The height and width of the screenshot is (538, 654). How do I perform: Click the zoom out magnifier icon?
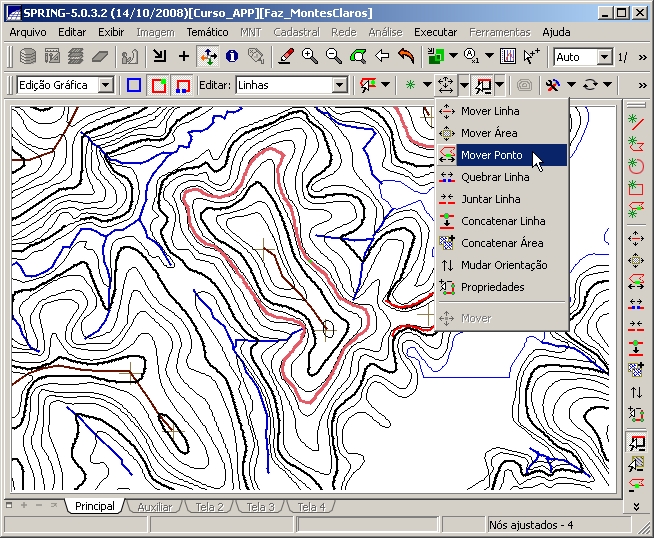point(334,57)
